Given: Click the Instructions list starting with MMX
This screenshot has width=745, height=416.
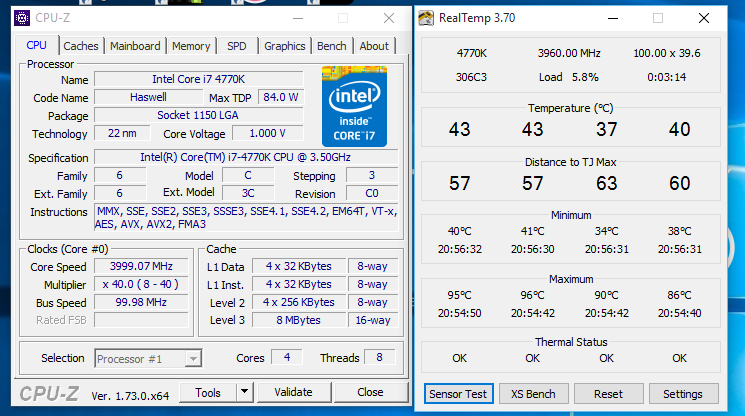Looking at the screenshot, I should pos(246,217).
